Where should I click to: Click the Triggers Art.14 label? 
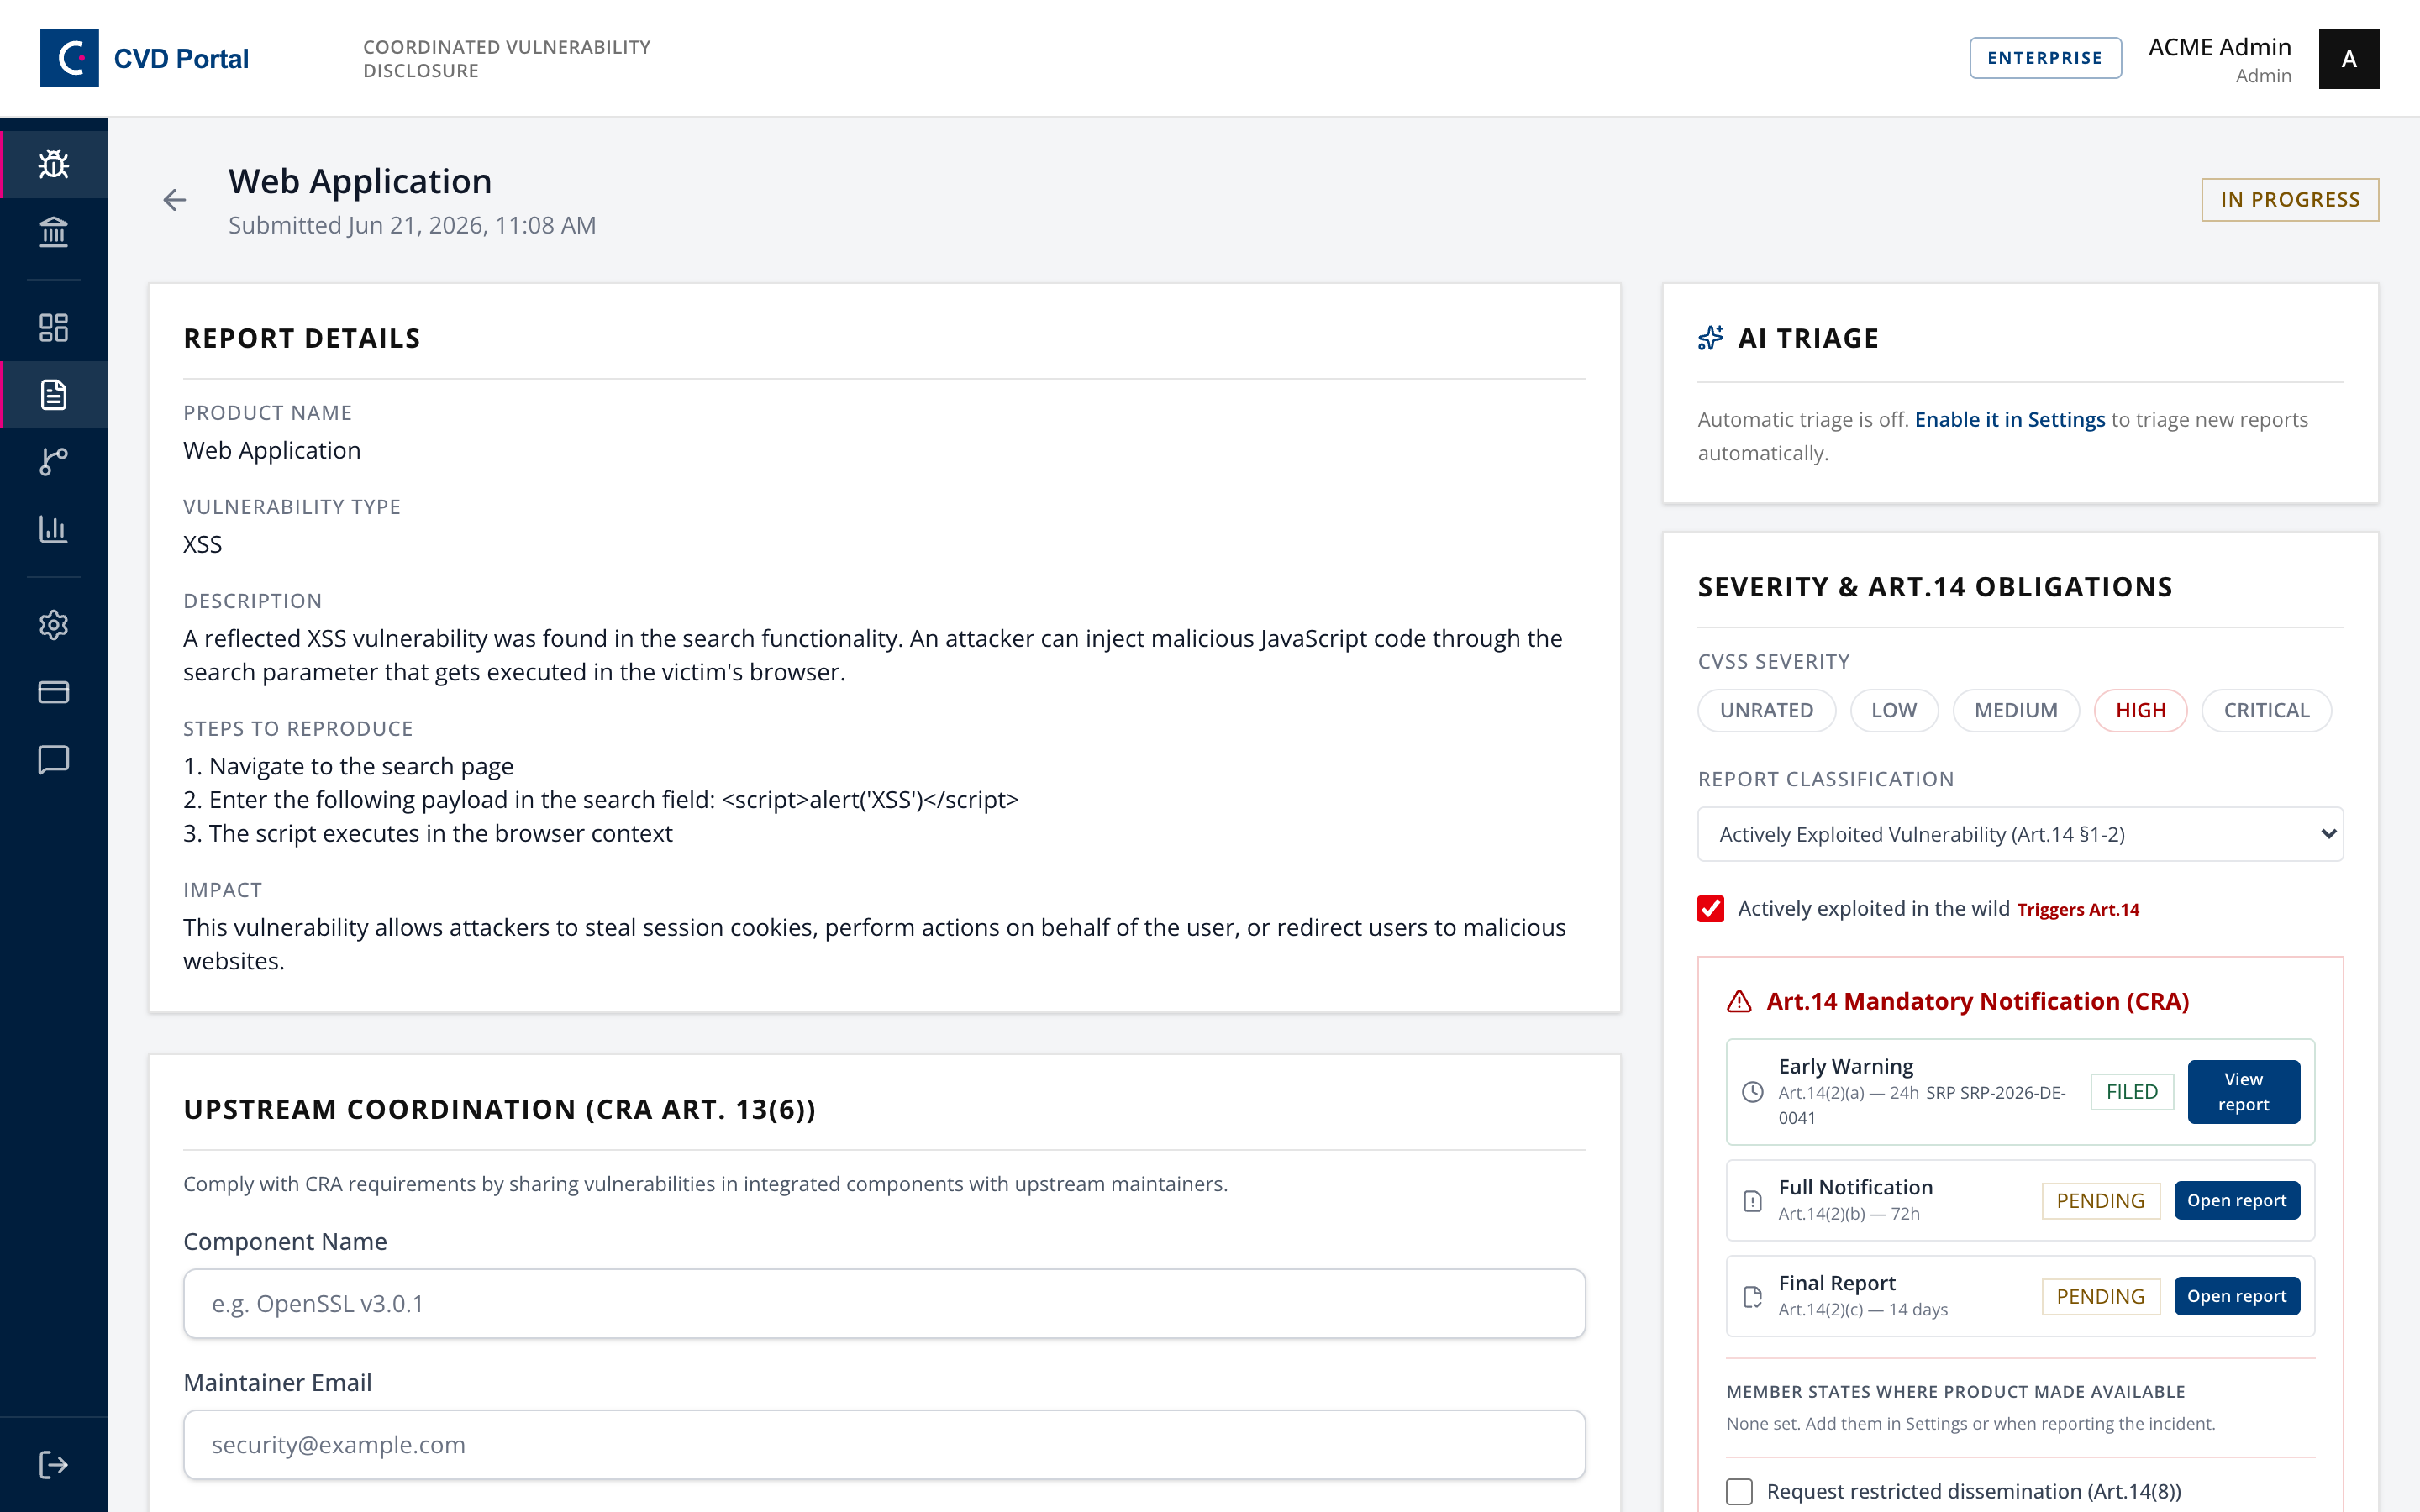tap(2078, 910)
